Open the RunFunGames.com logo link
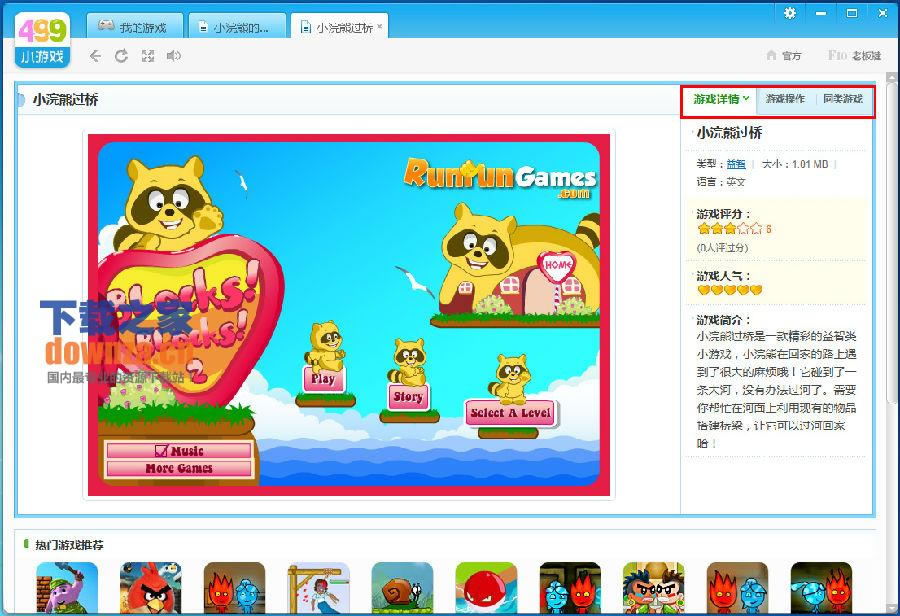This screenshot has height=616, width=900. pos(500,177)
